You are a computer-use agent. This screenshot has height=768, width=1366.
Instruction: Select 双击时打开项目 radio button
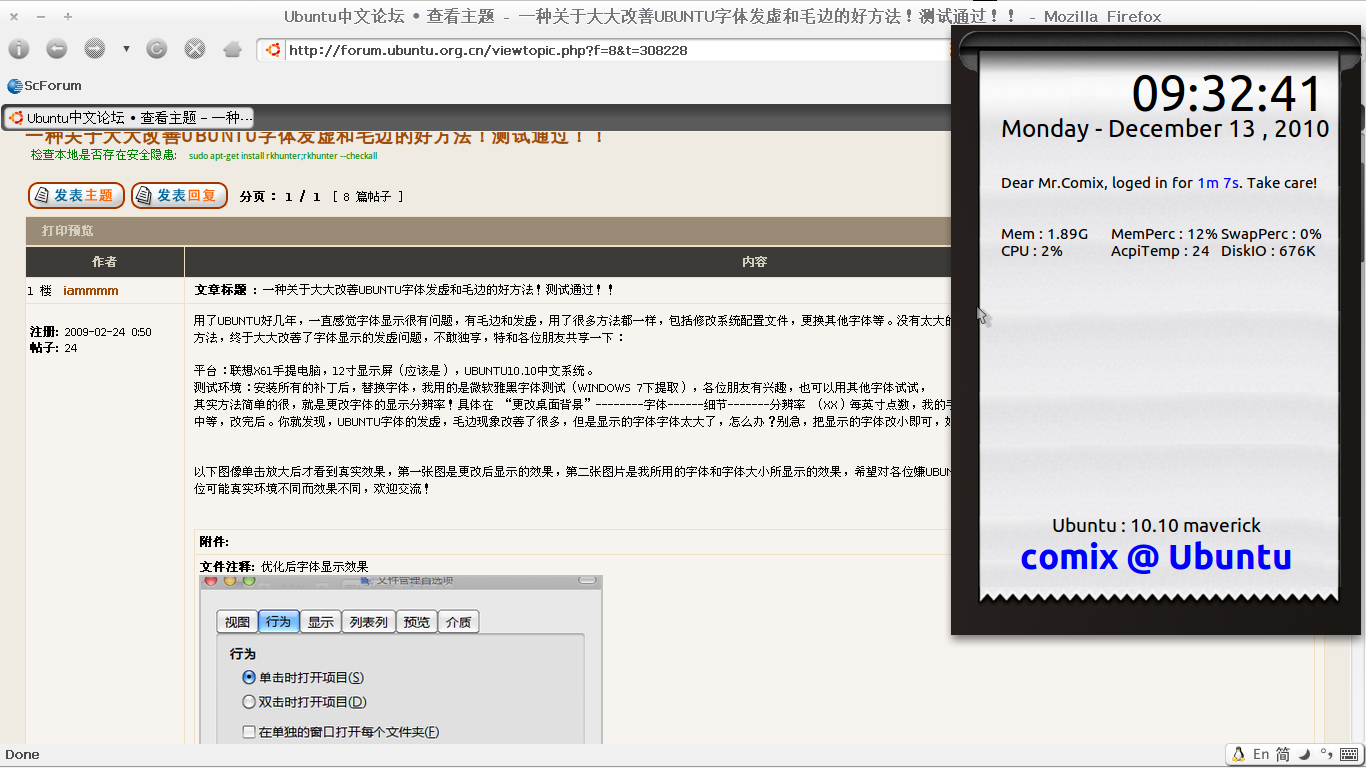pos(249,702)
